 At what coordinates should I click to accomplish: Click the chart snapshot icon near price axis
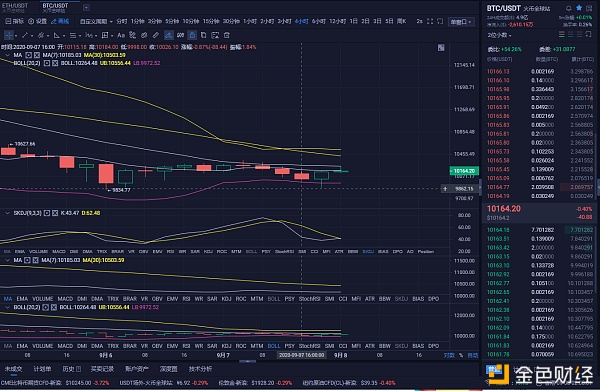[441, 48]
